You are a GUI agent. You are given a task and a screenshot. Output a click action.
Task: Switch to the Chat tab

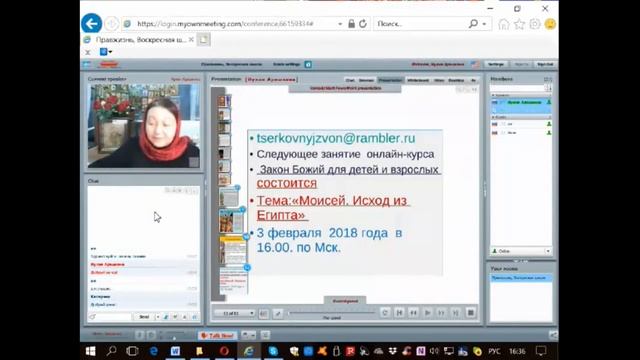click(350, 80)
